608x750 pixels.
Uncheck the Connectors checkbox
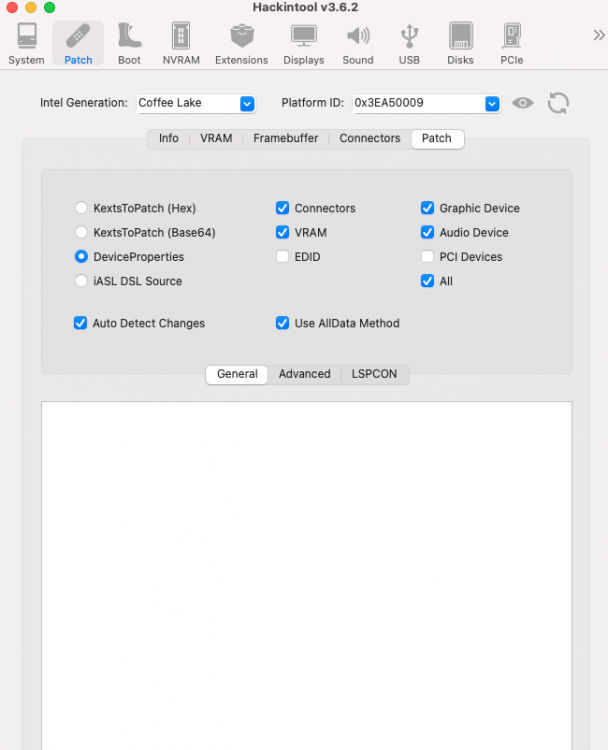pyautogui.click(x=282, y=208)
